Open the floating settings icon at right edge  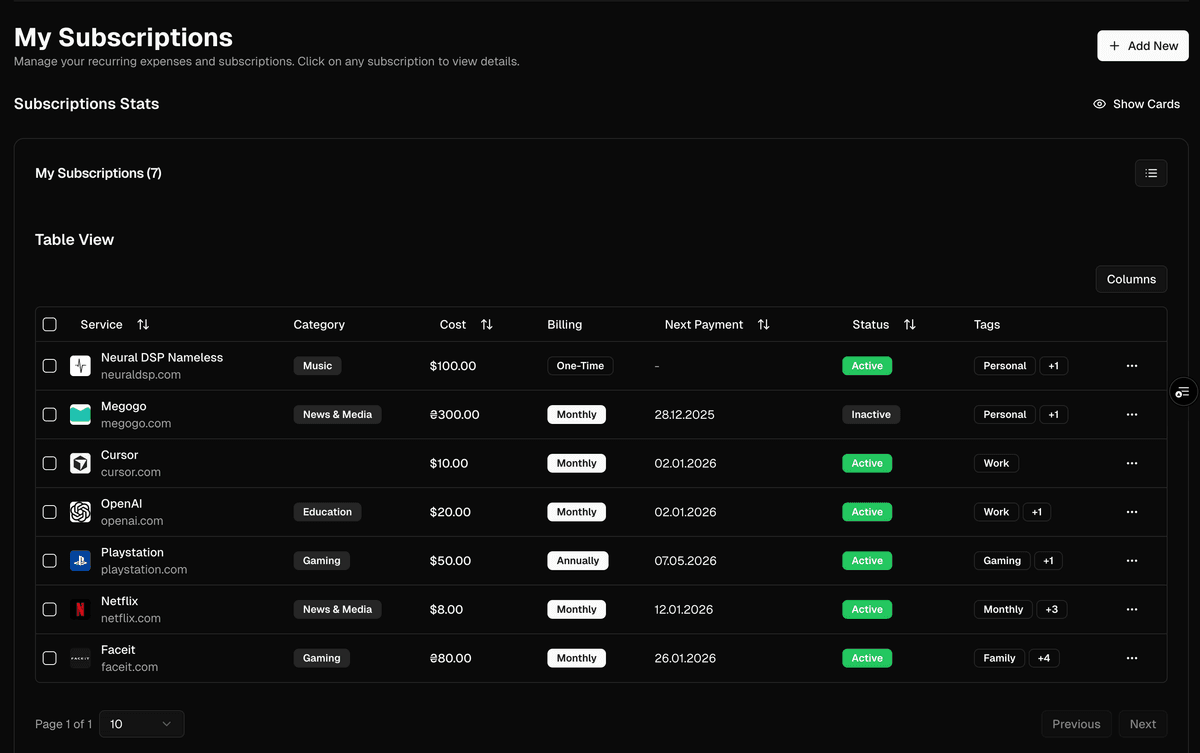point(1182,392)
